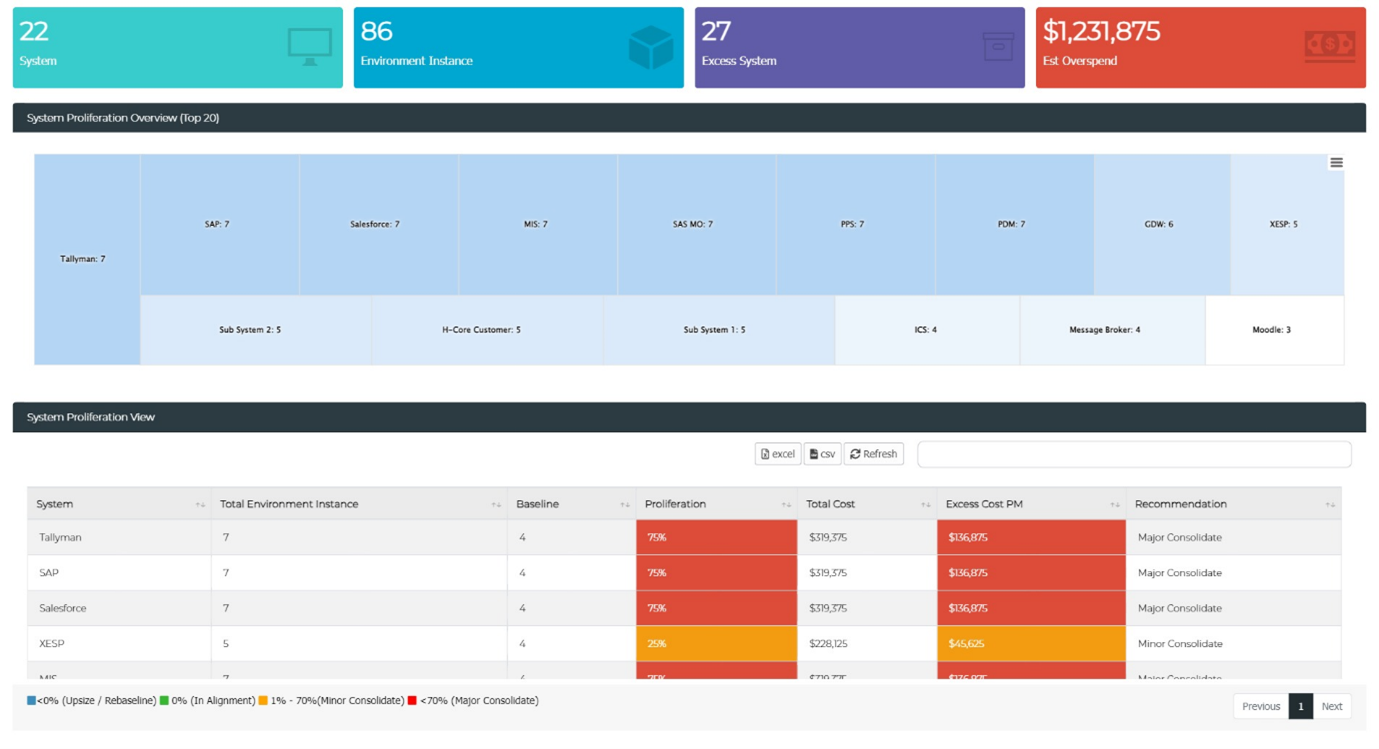The width and height of the screenshot is (1379, 749).
Task: Select the Tallyman cell in System column
Action: click(119, 537)
